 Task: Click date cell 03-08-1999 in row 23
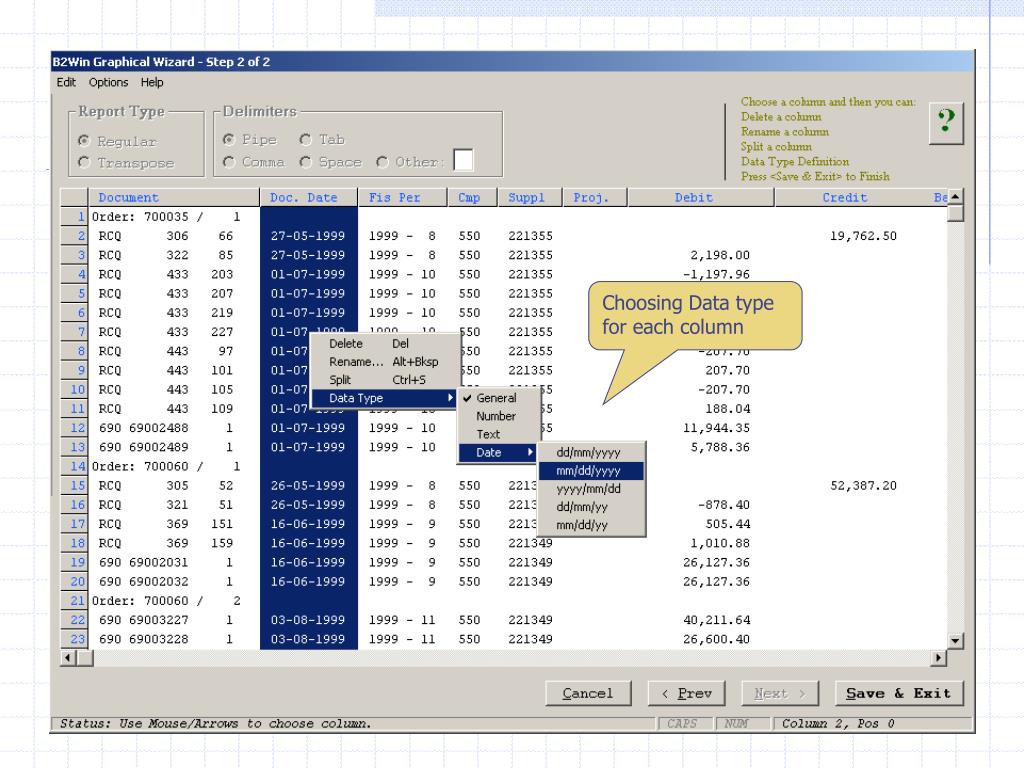[308, 639]
